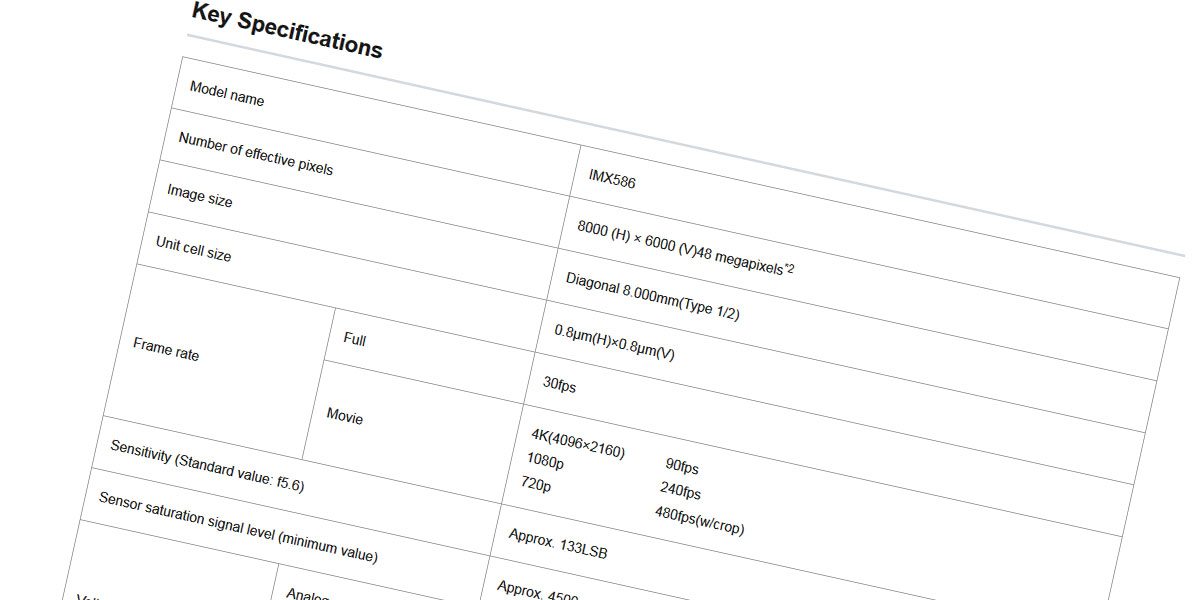Select Sensor saturation signal level label
Image resolution: width=1200 pixels, height=600 pixels.
(x=238, y=527)
